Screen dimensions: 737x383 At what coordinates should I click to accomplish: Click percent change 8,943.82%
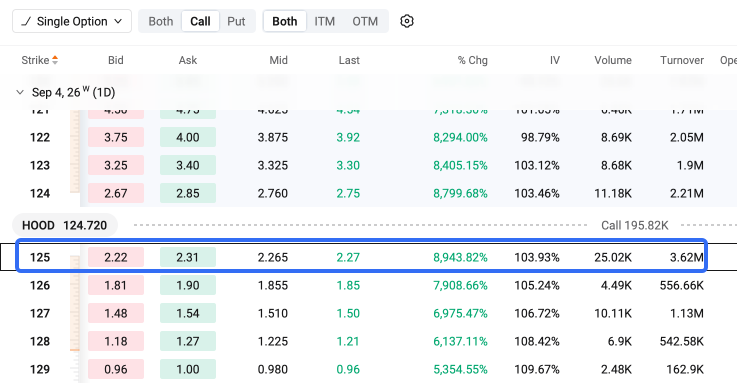[x=460, y=257]
